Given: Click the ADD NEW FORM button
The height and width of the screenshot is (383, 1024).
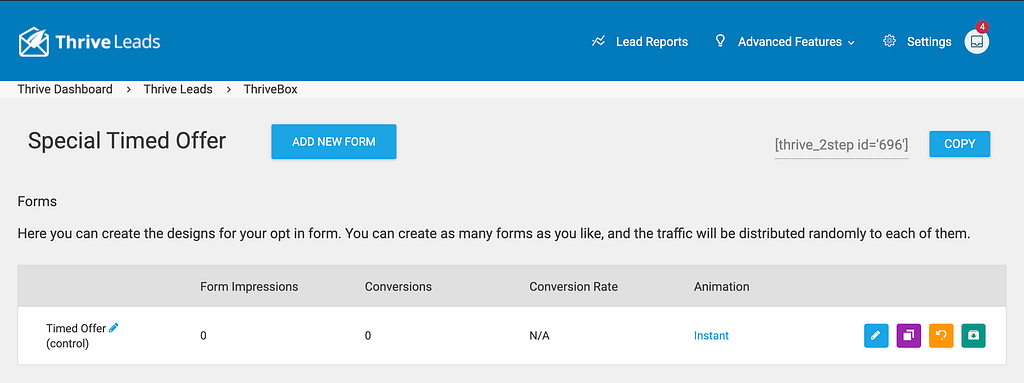Looking at the screenshot, I should [x=334, y=142].
